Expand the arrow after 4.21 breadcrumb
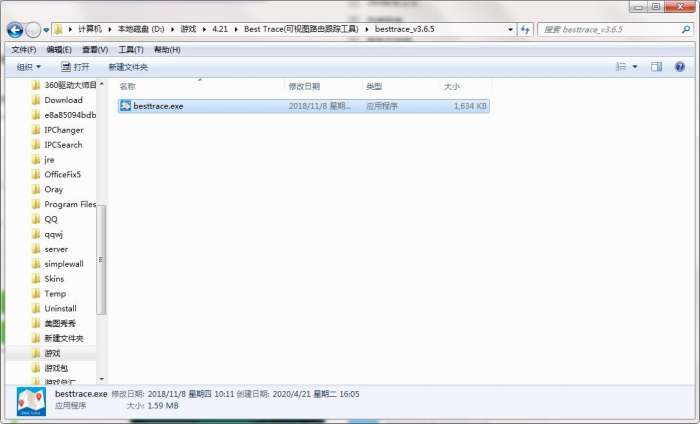 (236, 29)
